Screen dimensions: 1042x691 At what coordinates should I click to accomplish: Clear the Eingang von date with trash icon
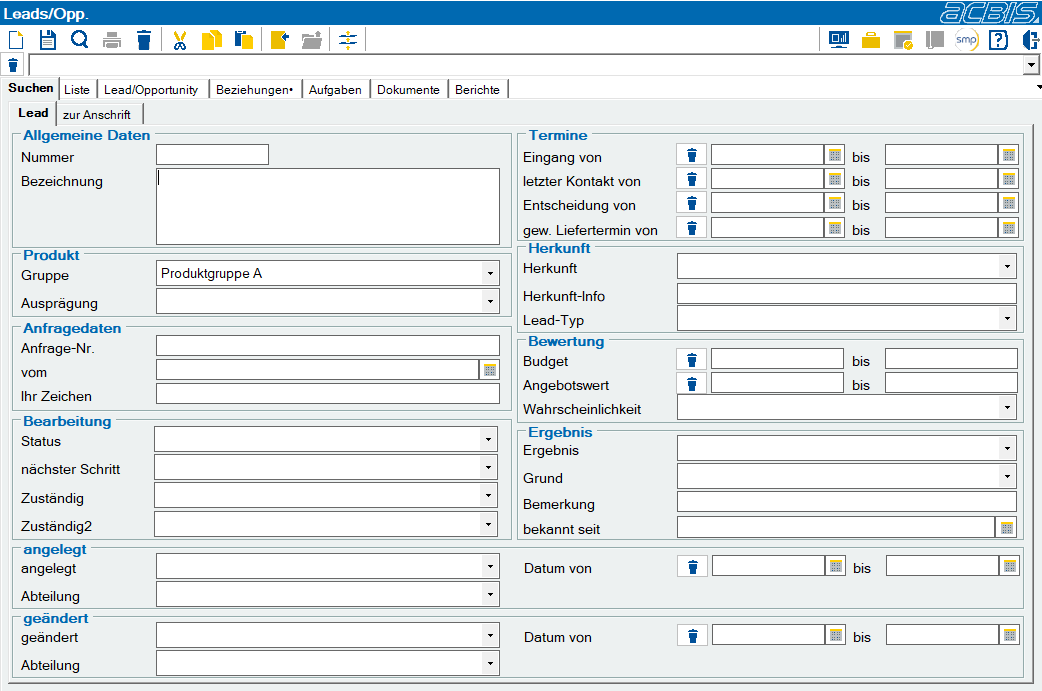pos(692,155)
